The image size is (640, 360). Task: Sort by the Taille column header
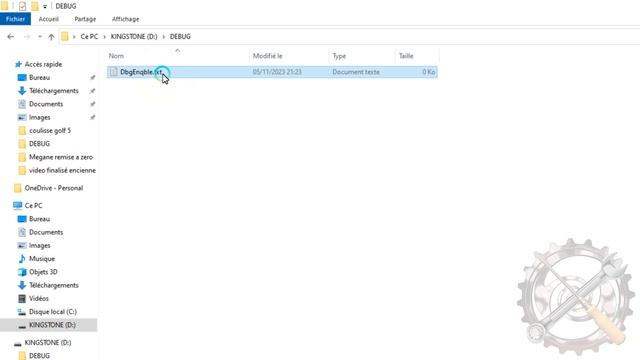click(406, 56)
